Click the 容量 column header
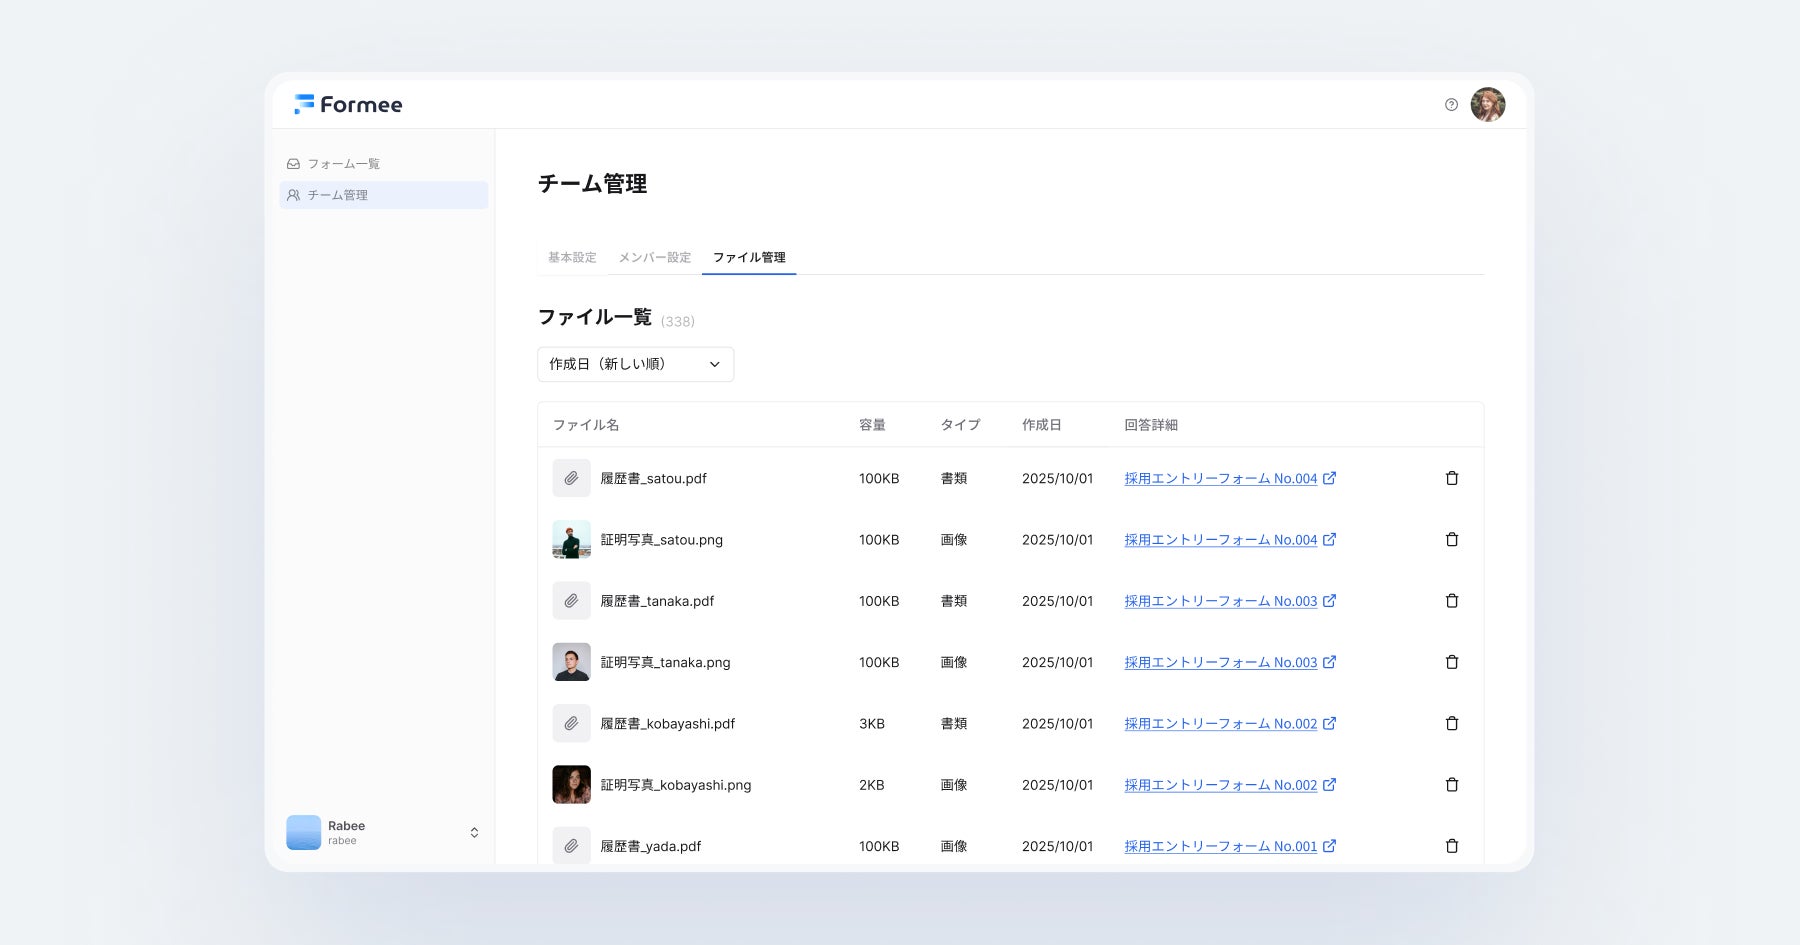This screenshot has width=1800, height=945. click(x=872, y=425)
